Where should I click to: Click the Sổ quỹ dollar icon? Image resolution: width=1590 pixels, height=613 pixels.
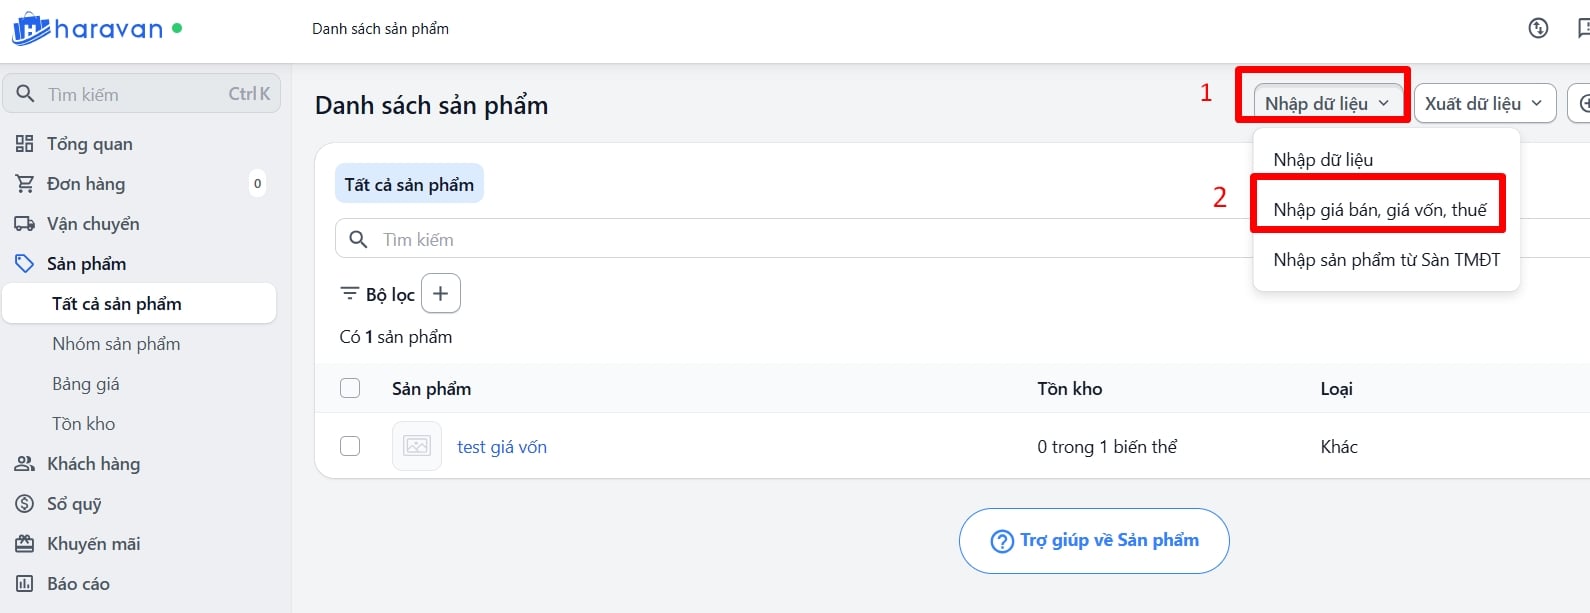pyautogui.click(x=25, y=504)
